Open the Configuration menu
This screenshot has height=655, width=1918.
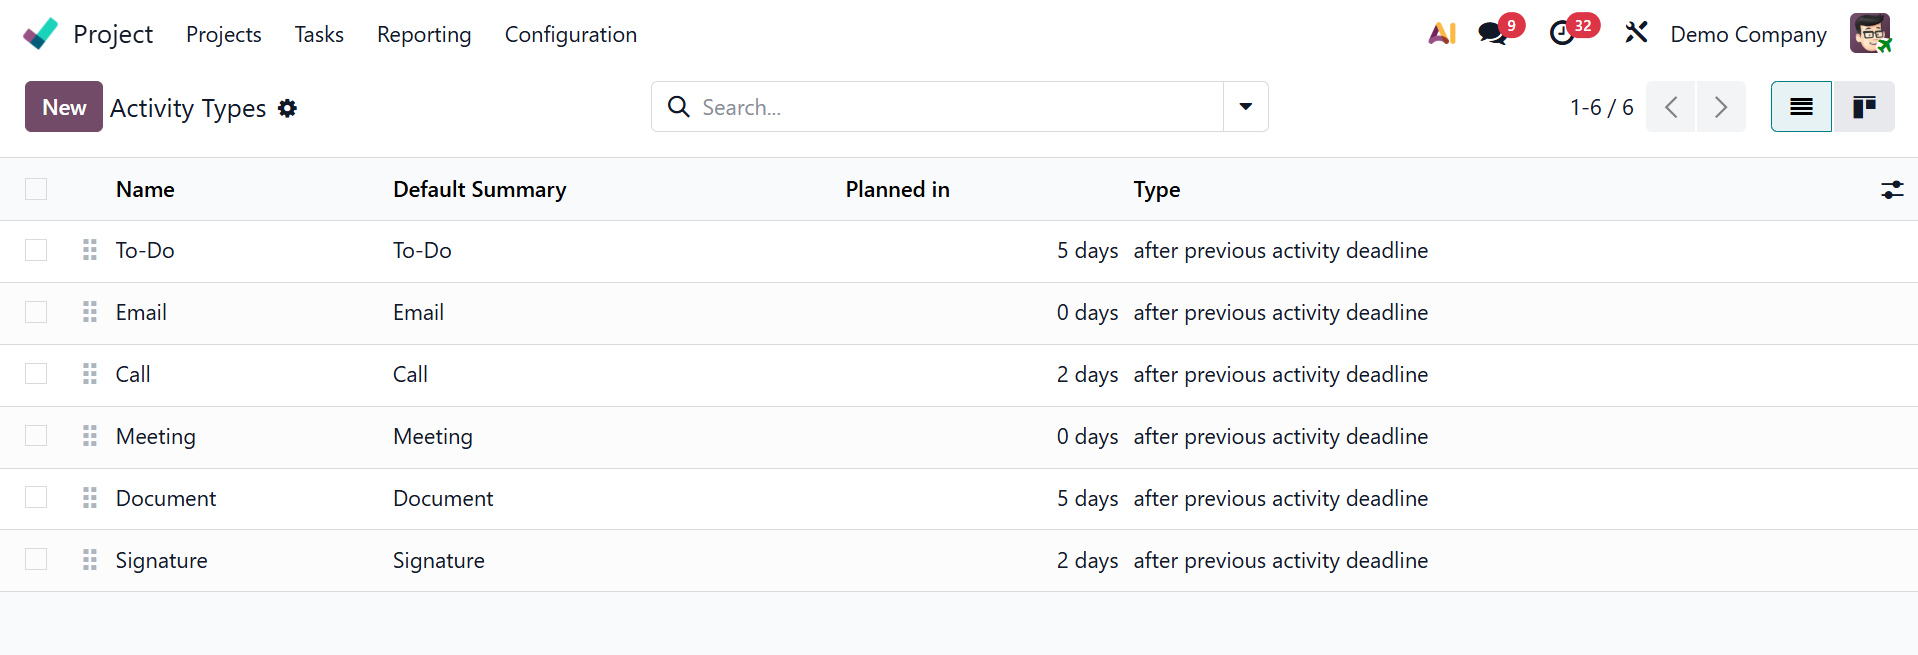click(x=570, y=35)
